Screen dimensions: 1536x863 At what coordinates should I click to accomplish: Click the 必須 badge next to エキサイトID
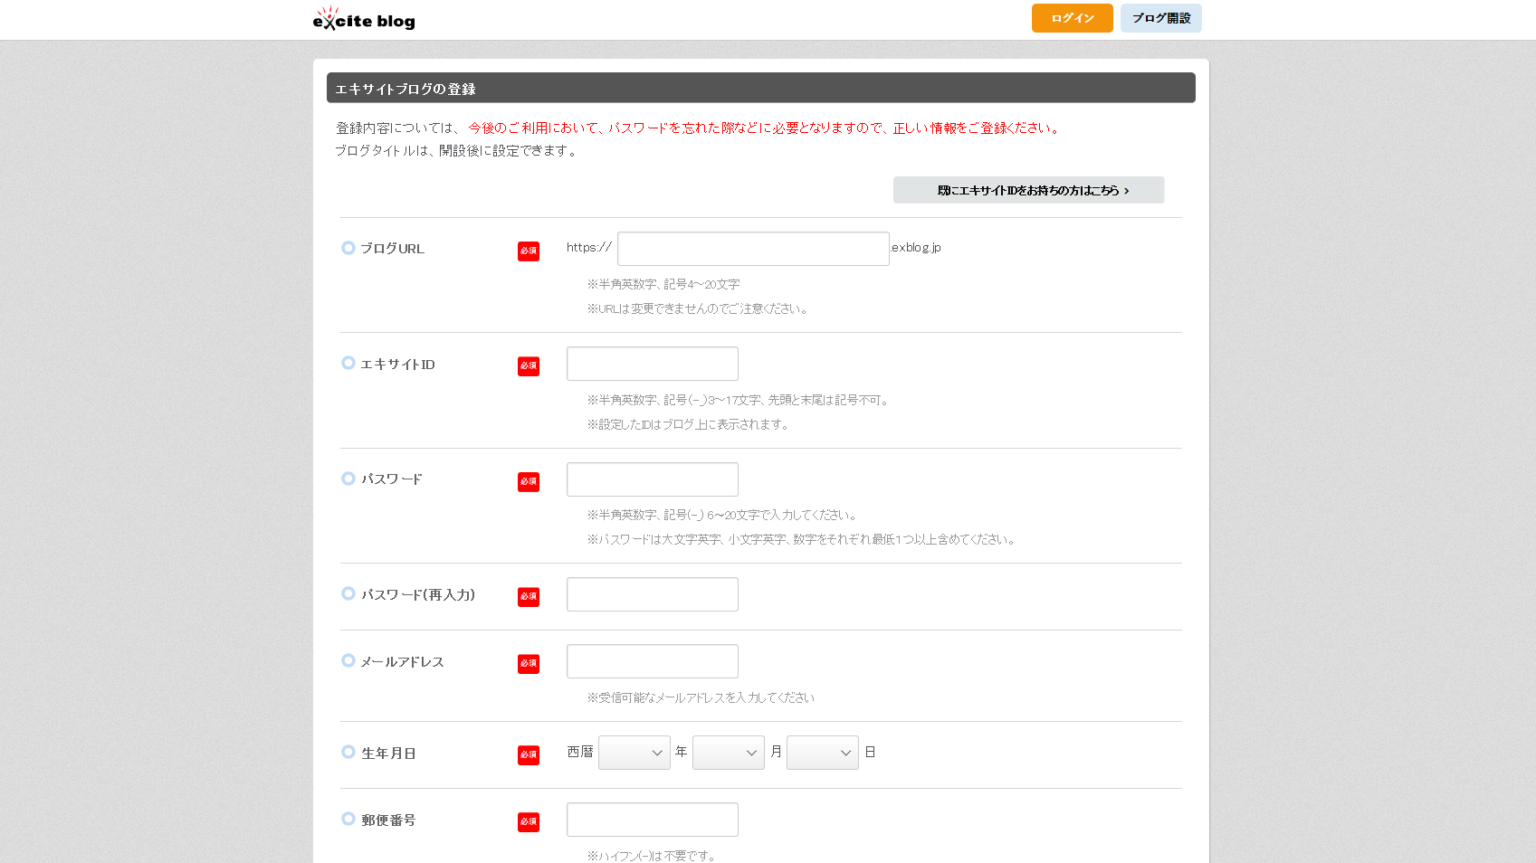(528, 366)
